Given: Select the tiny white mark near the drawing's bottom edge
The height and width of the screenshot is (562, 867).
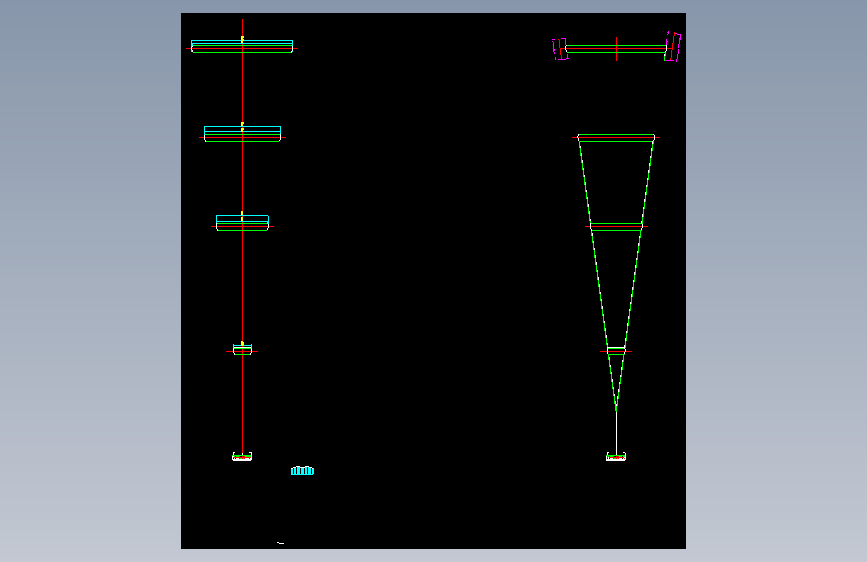Looking at the screenshot, I should pyautogui.click(x=280, y=543).
